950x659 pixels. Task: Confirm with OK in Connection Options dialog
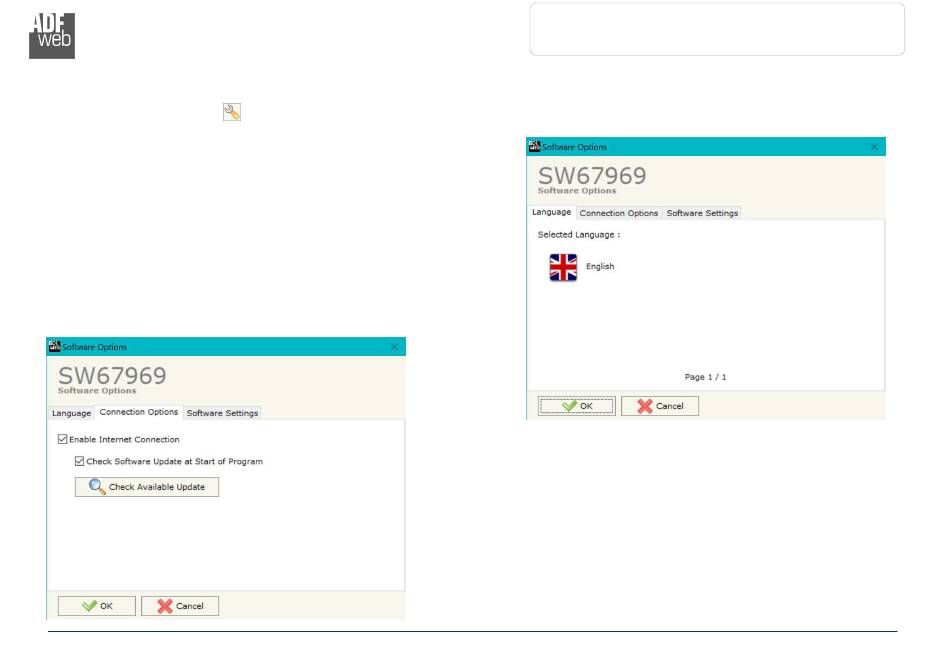coord(96,606)
